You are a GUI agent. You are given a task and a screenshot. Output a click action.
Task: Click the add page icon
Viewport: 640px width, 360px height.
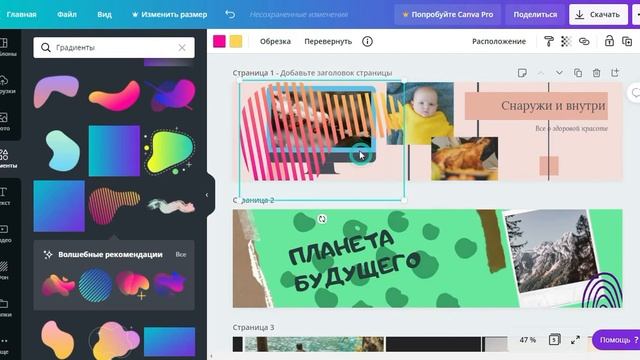pos(615,73)
